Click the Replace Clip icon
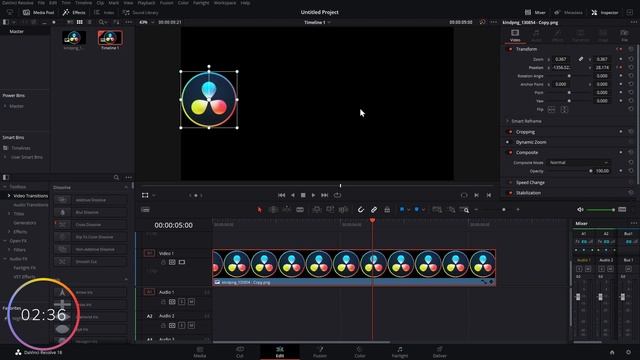Viewport: 640px width, 360px height. click(343, 209)
